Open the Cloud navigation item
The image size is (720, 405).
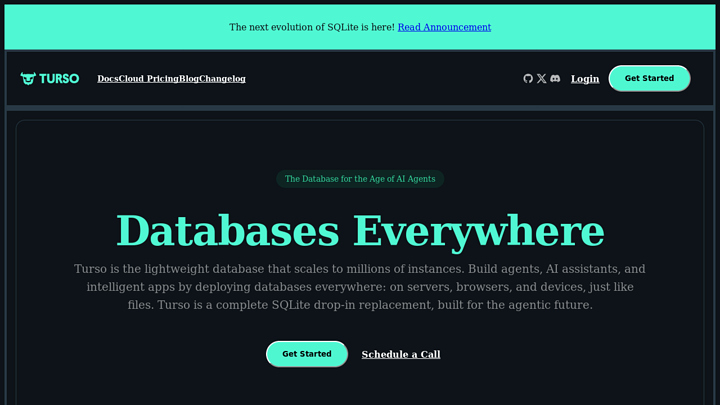tap(130, 79)
